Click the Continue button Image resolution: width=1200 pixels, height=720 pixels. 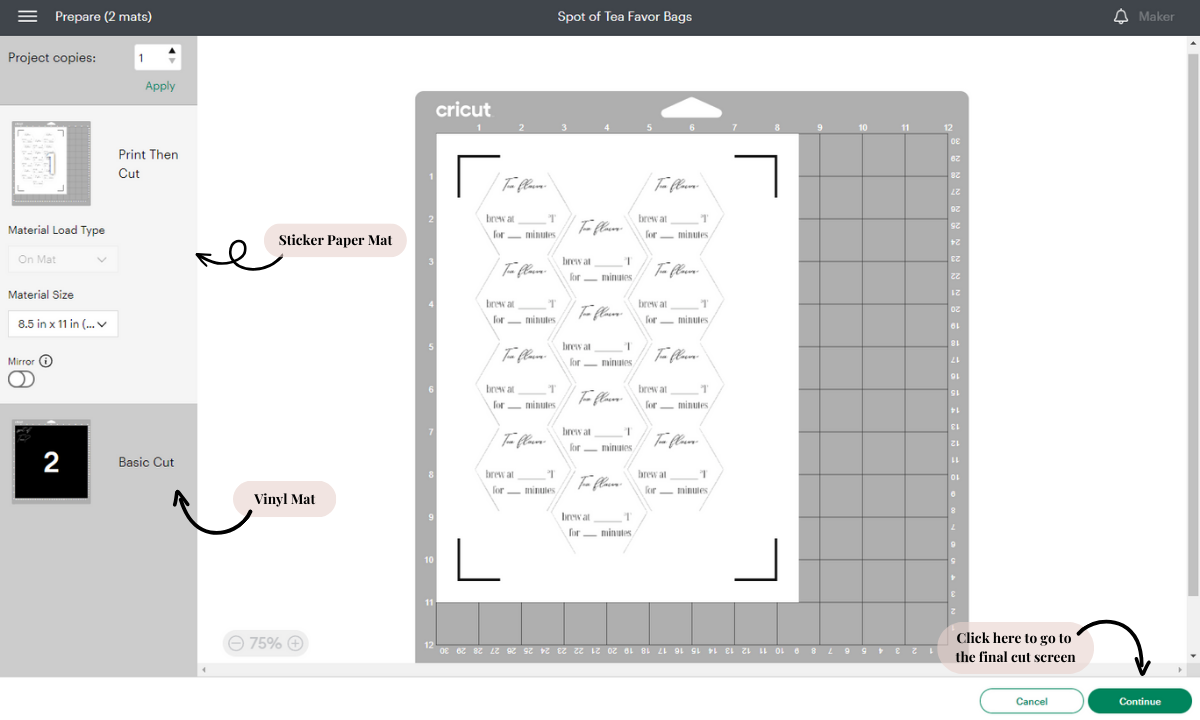coord(1140,701)
